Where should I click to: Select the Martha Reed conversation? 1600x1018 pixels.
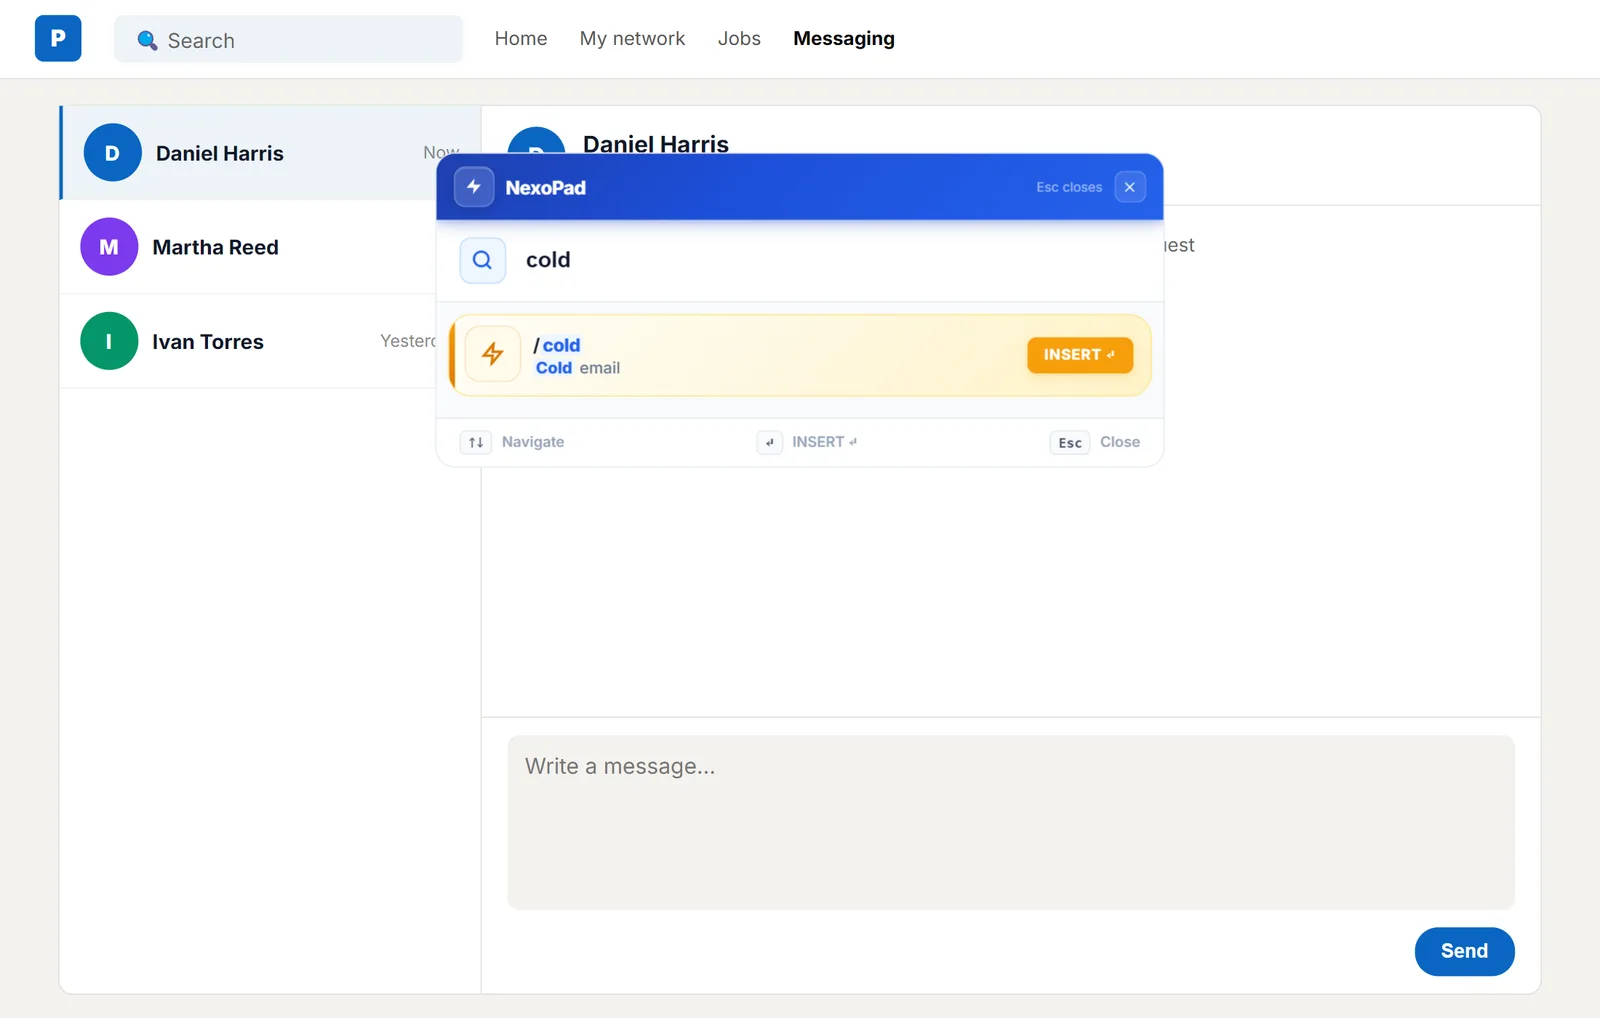249,247
